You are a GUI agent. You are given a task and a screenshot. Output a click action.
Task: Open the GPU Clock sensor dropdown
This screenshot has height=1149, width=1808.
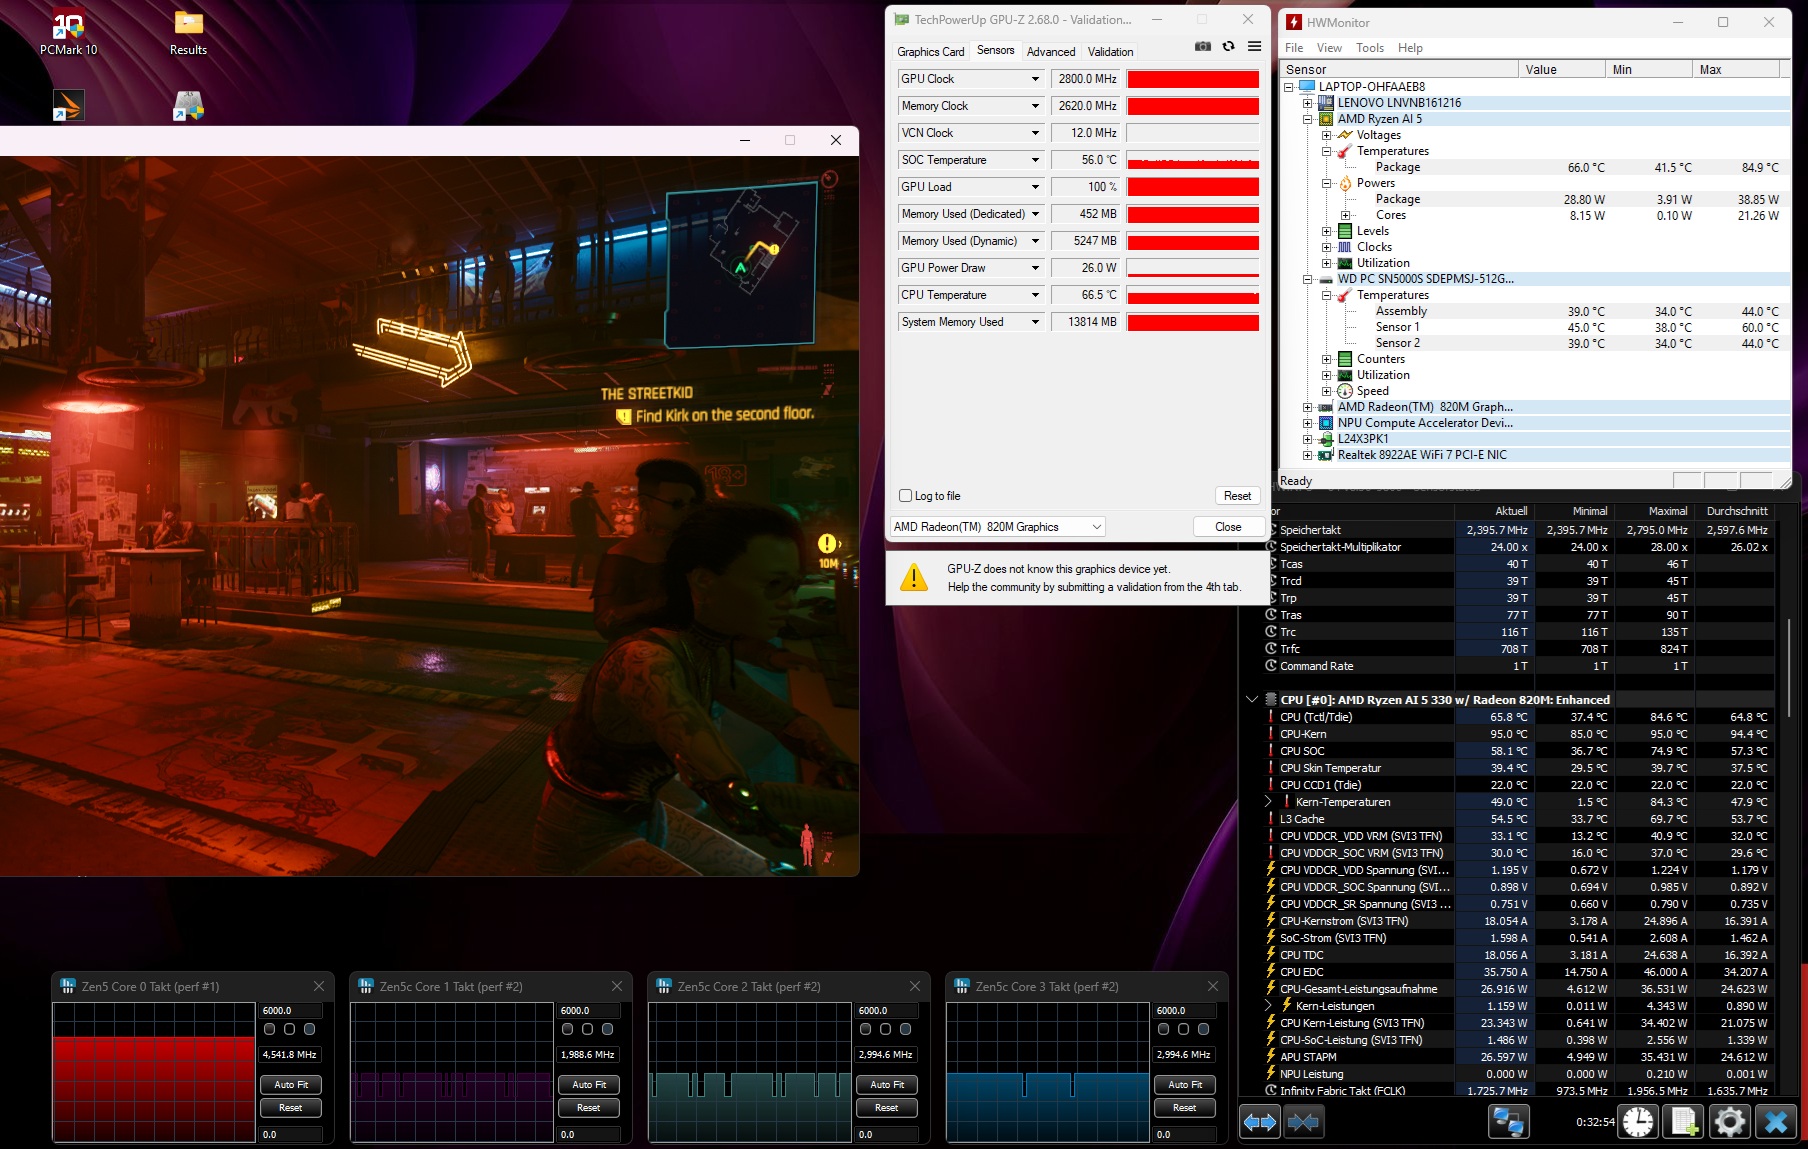click(1035, 79)
